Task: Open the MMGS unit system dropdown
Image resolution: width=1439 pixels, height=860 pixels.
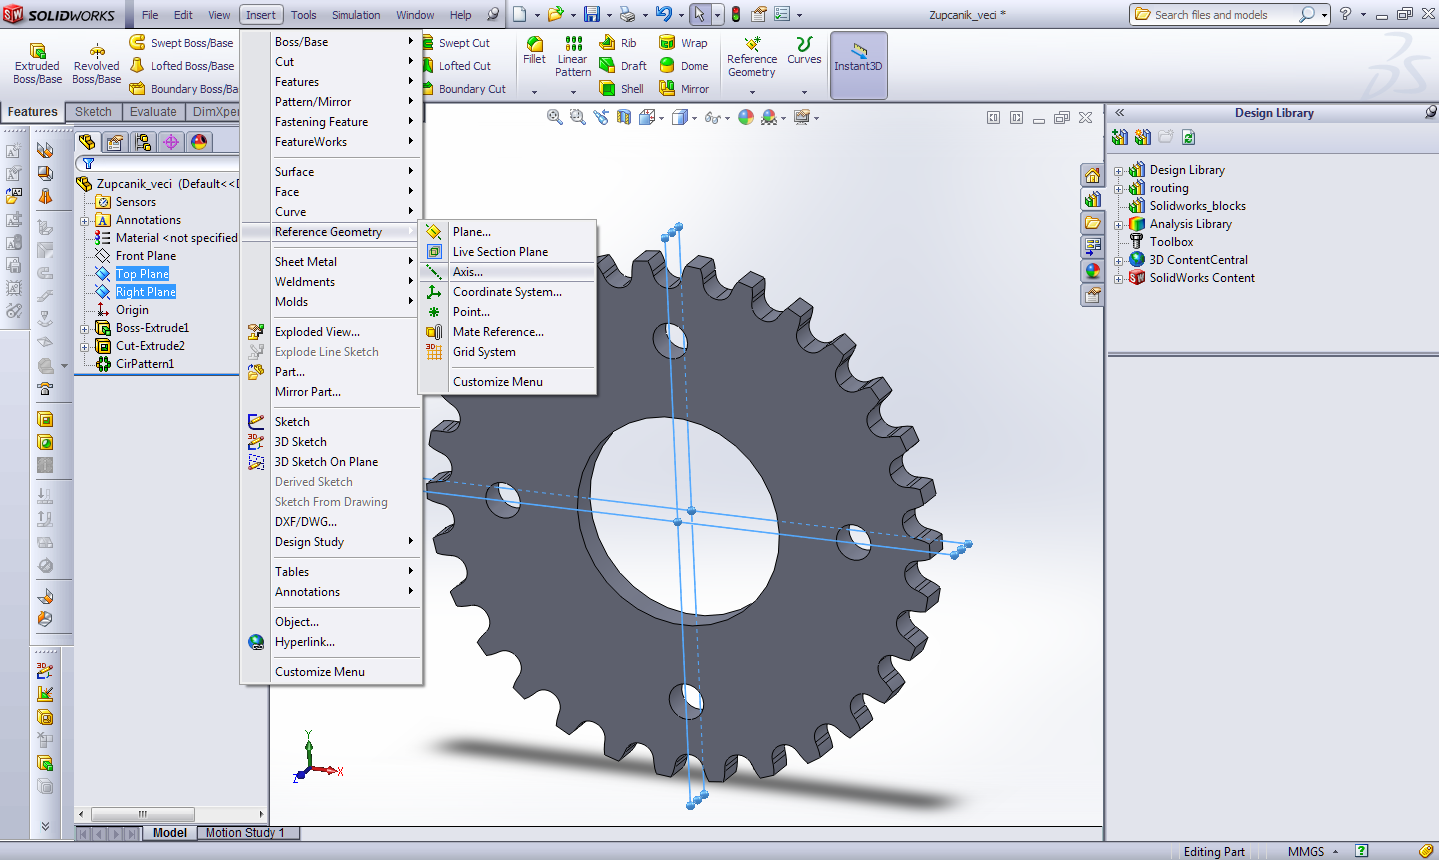Action: pyautogui.click(x=1312, y=852)
